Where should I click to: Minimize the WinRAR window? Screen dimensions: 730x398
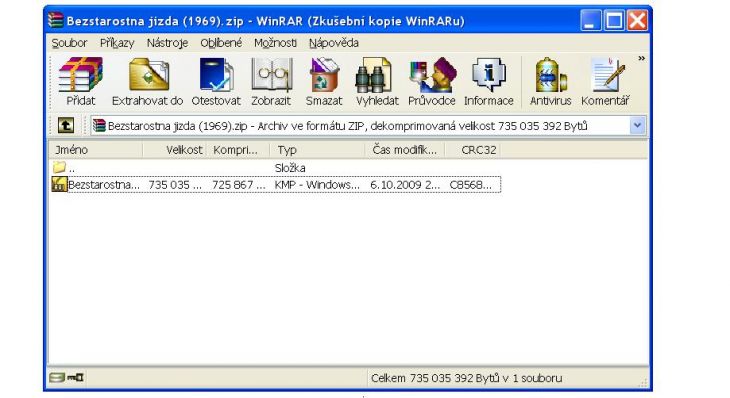point(590,20)
